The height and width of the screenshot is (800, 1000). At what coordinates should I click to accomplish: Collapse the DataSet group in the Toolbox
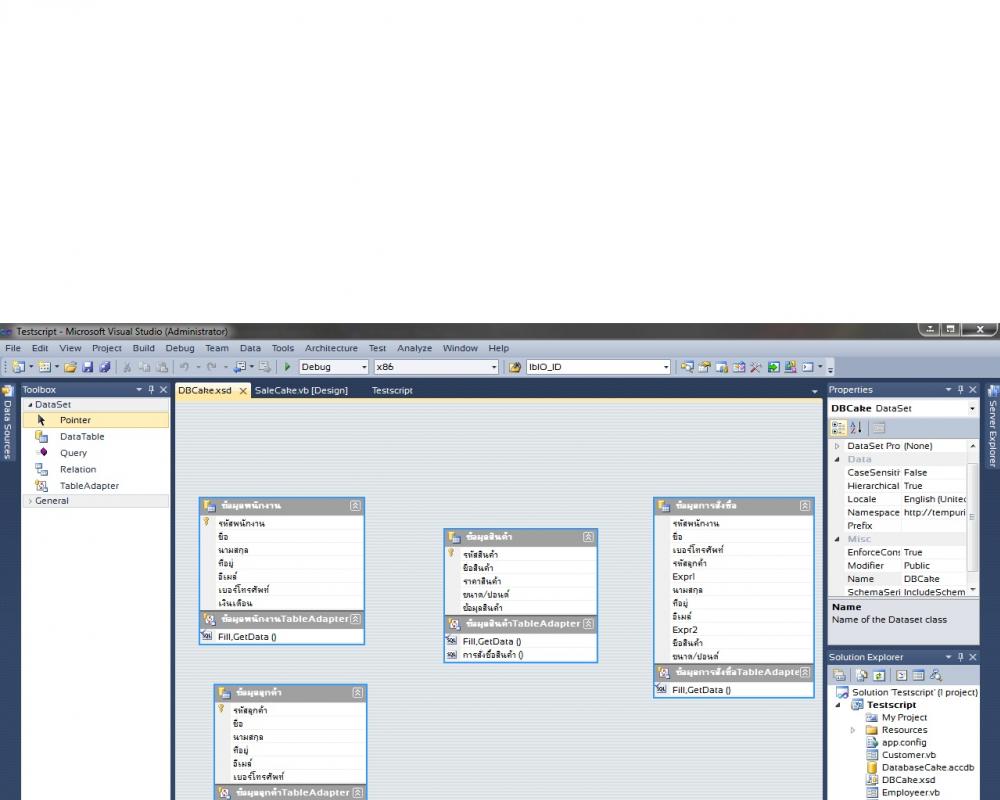29,404
